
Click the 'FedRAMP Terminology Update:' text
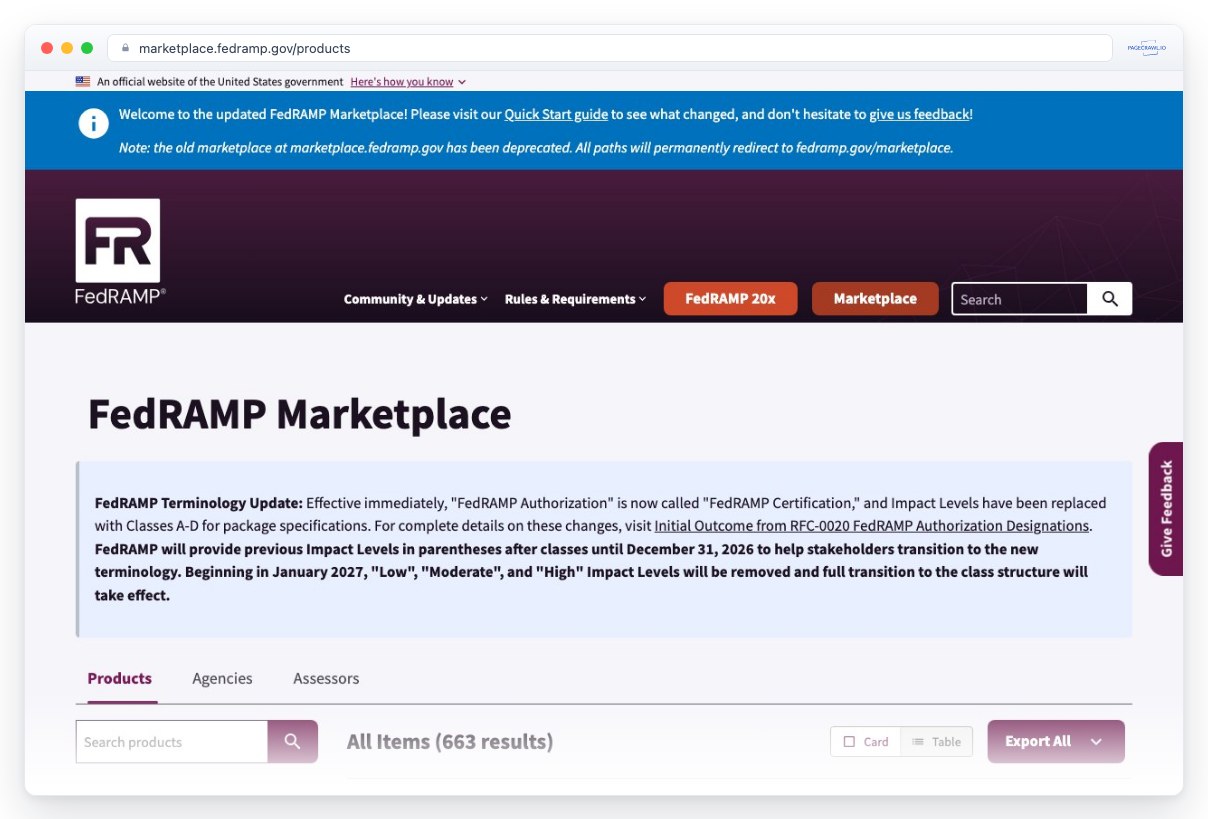pyautogui.click(x=198, y=503)
